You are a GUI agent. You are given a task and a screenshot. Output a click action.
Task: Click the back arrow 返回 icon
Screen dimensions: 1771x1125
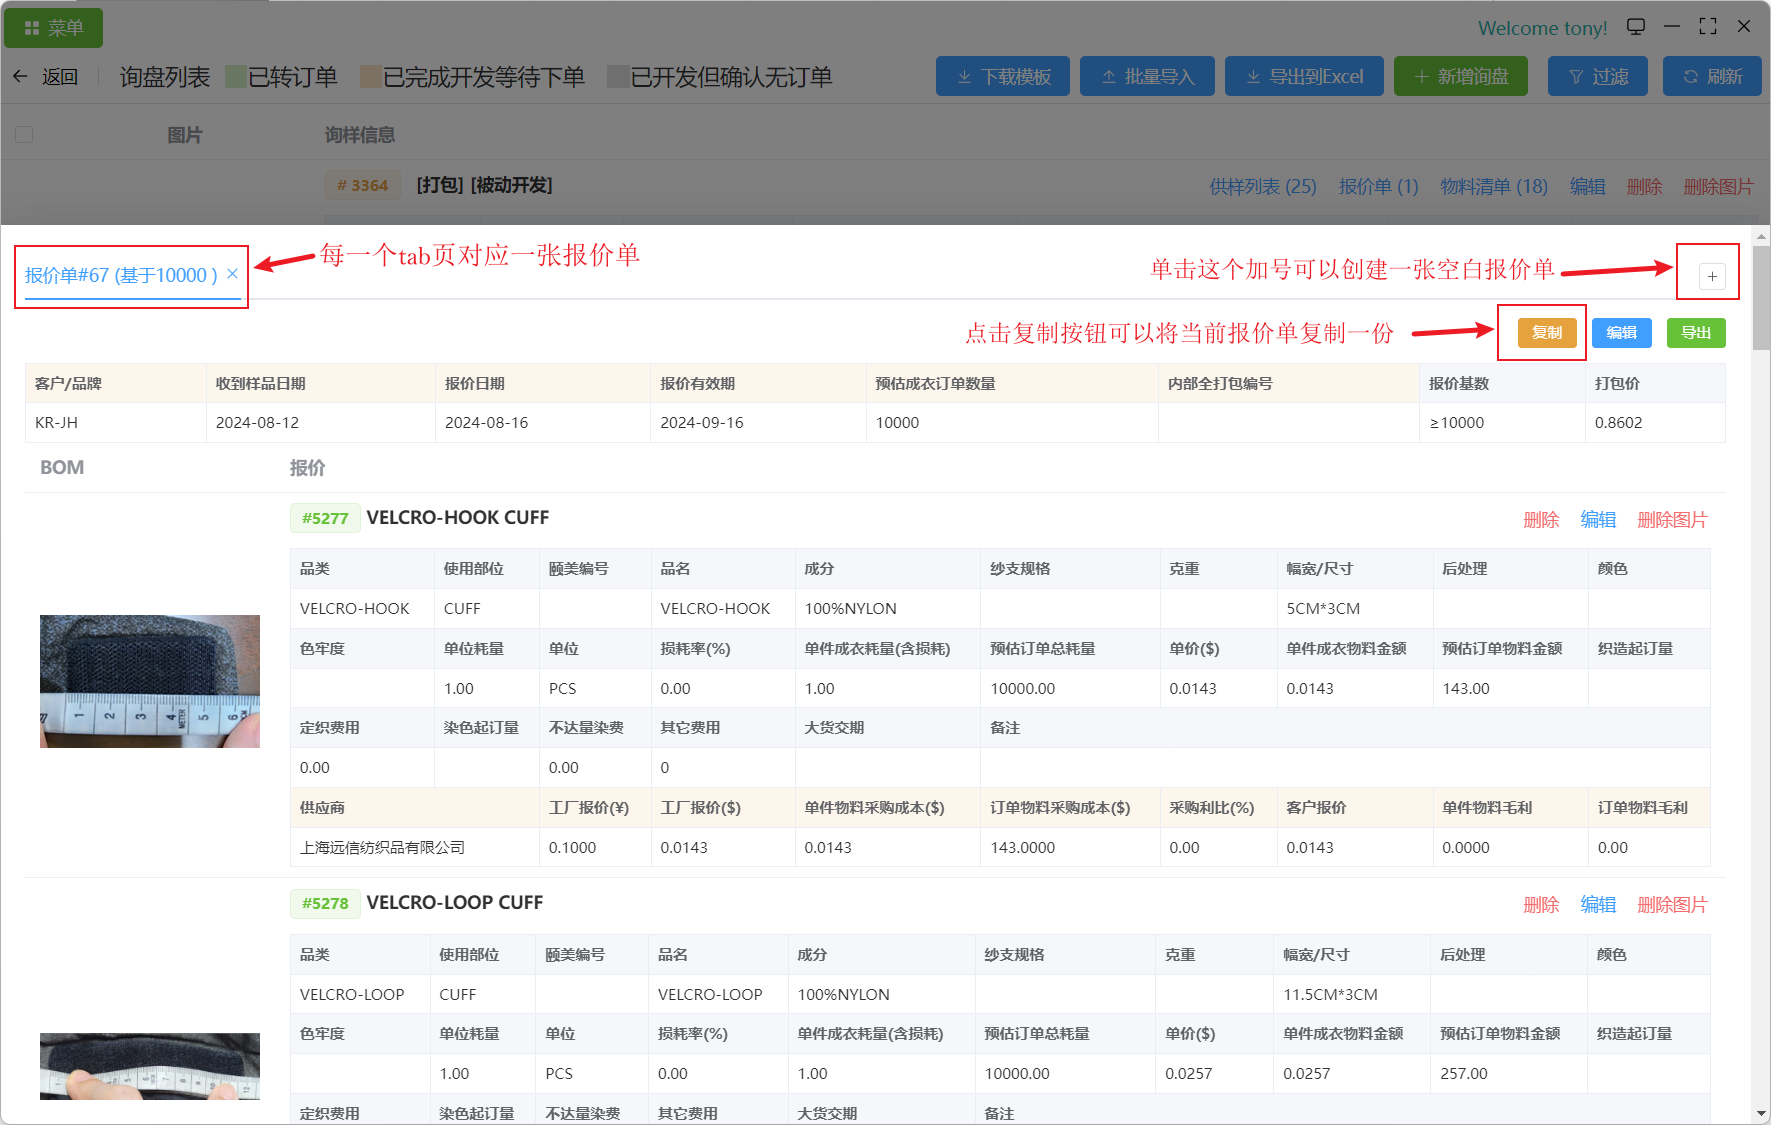point(21,77)
